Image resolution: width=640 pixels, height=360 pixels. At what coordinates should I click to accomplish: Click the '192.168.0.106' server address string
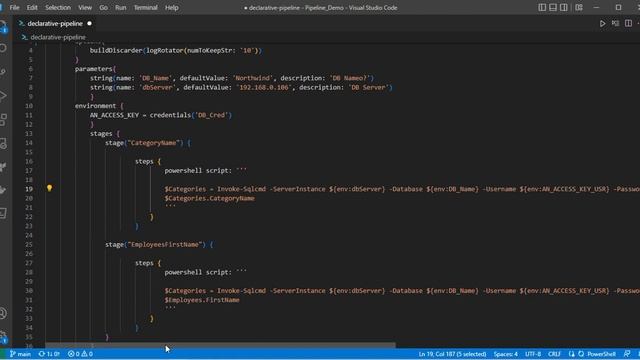(264, 87)
